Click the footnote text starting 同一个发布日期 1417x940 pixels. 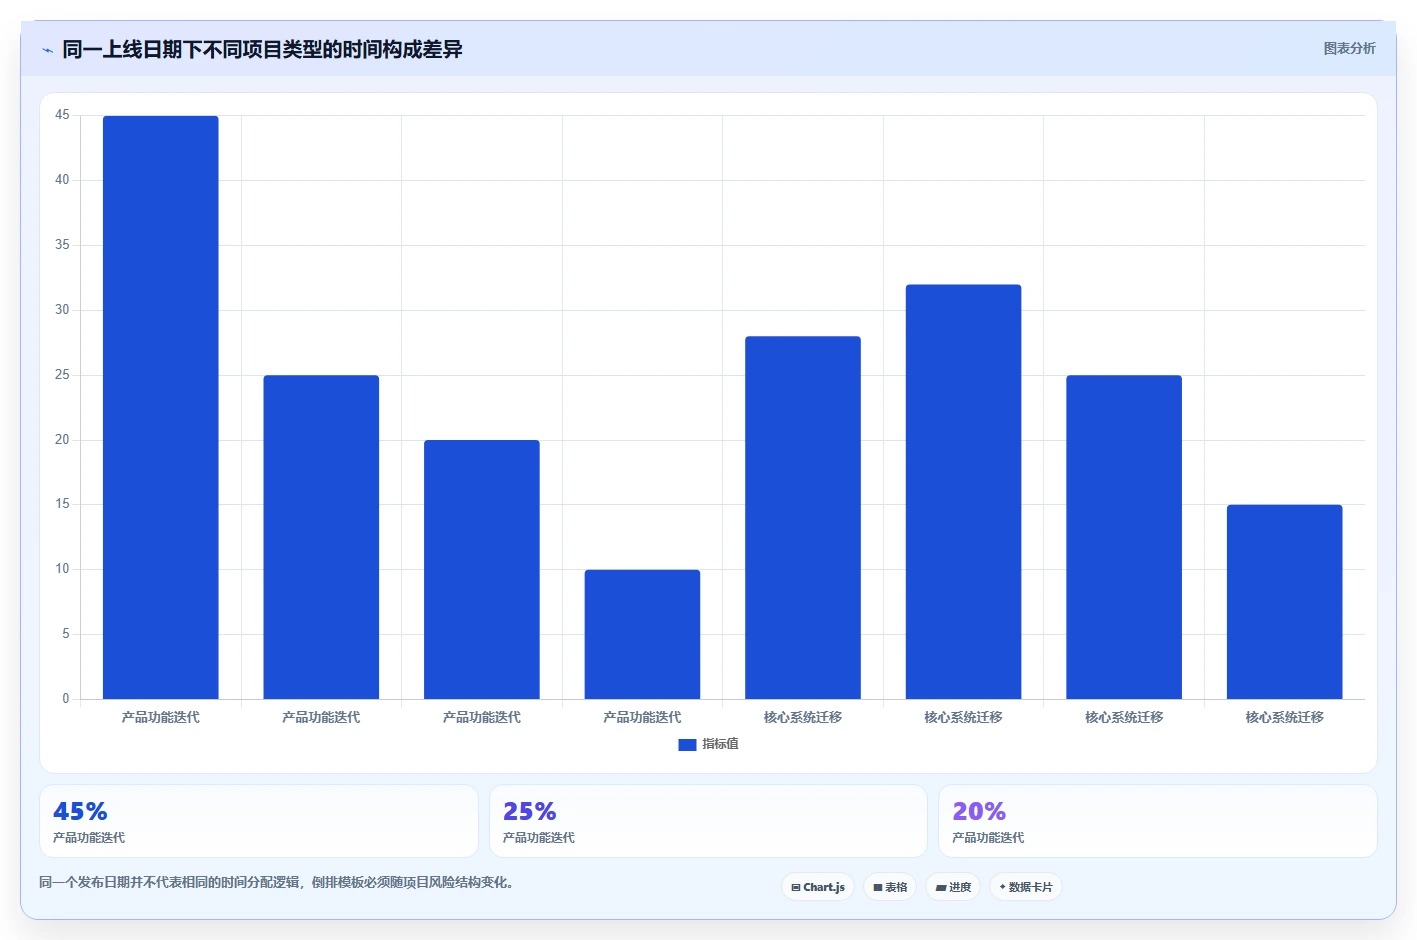point(277,882)
